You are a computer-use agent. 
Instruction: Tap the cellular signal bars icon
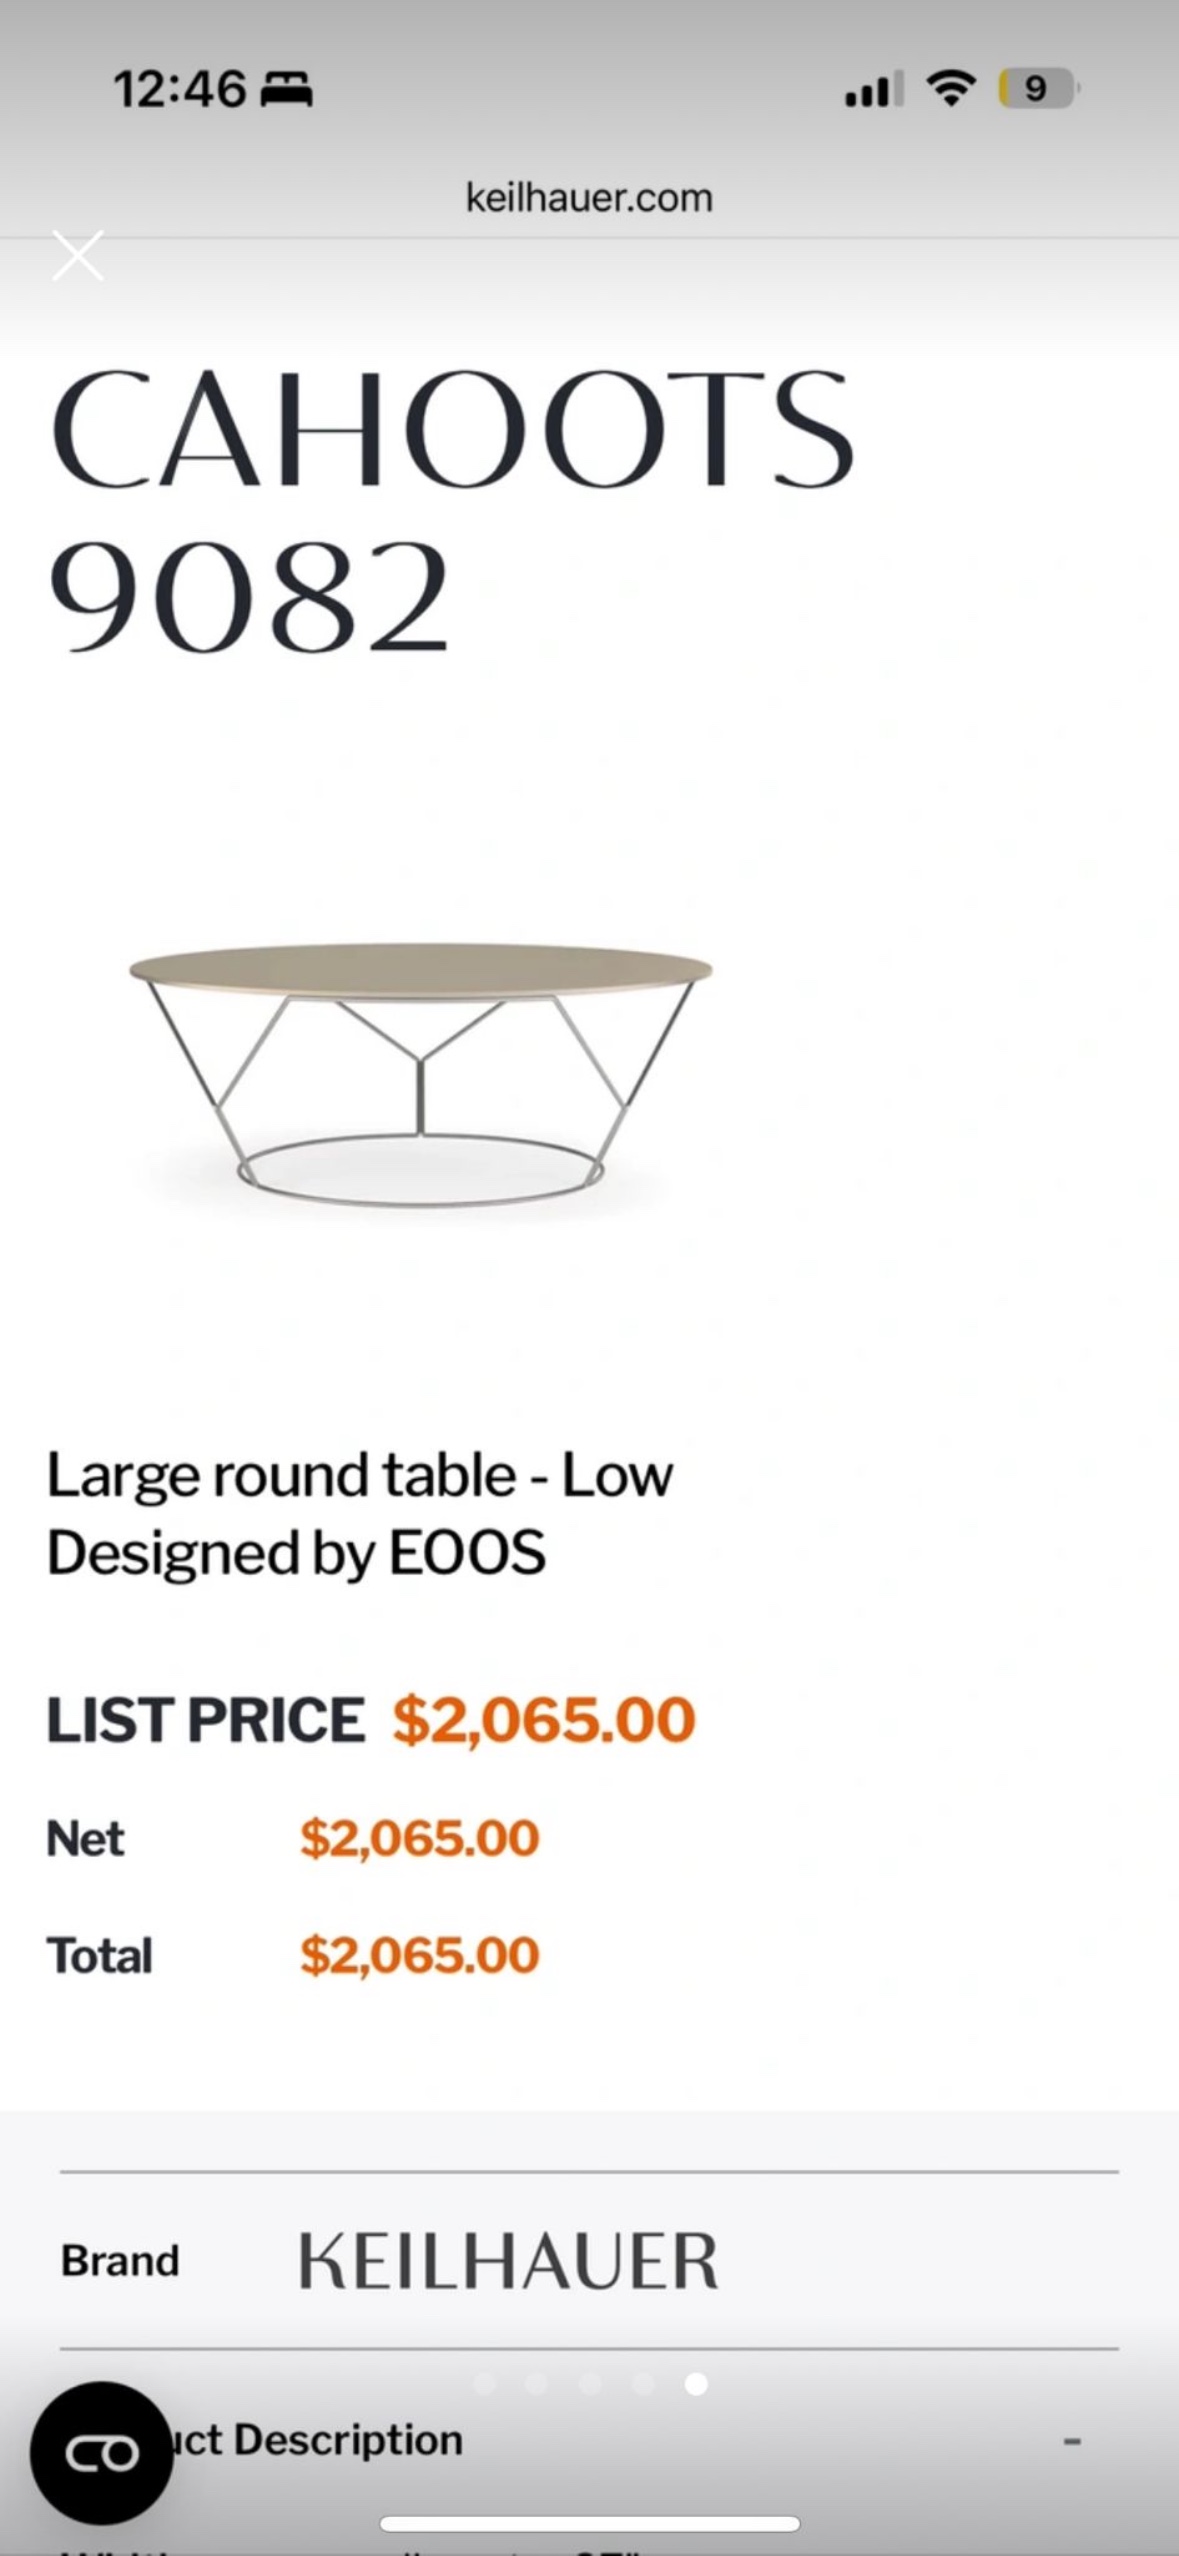point(873,89)
